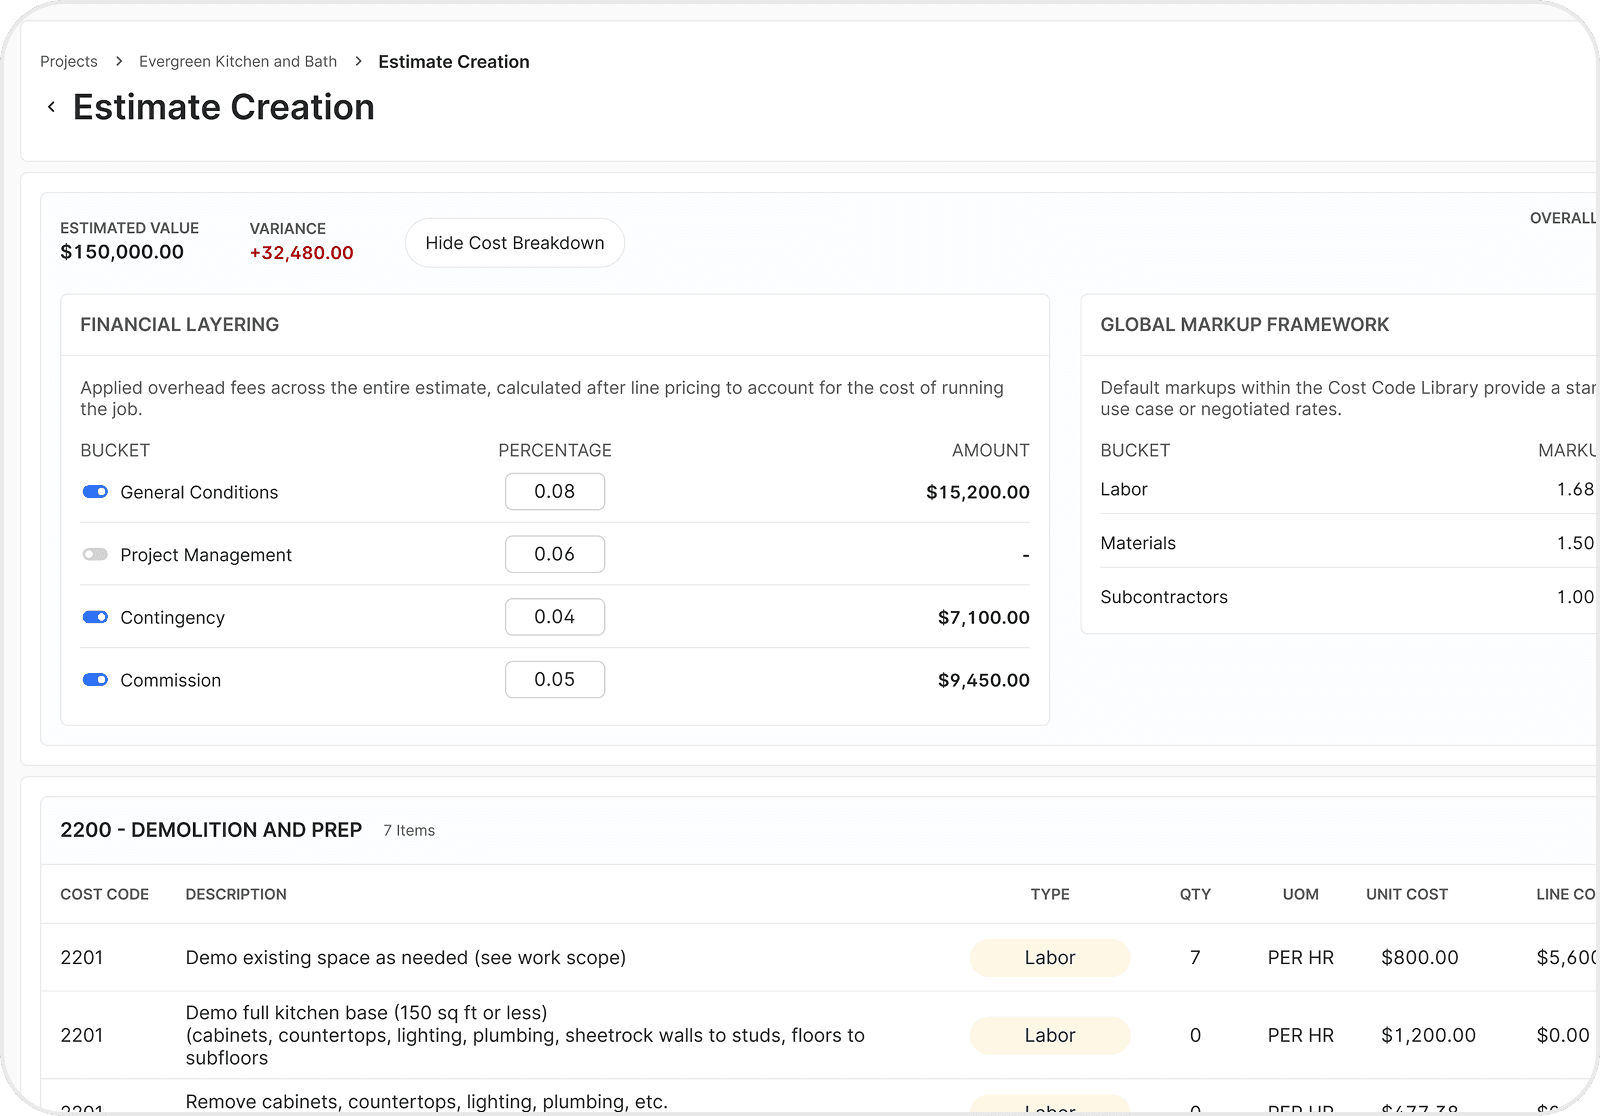Click the Labor type tag on Demo existing space row

coord(1050,958)
